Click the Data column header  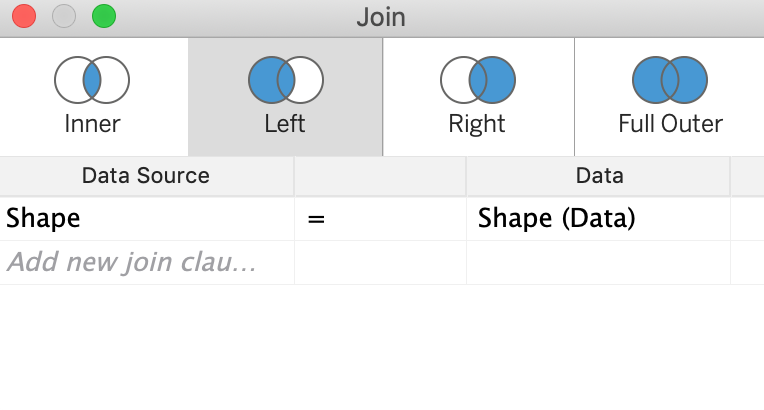599,176
